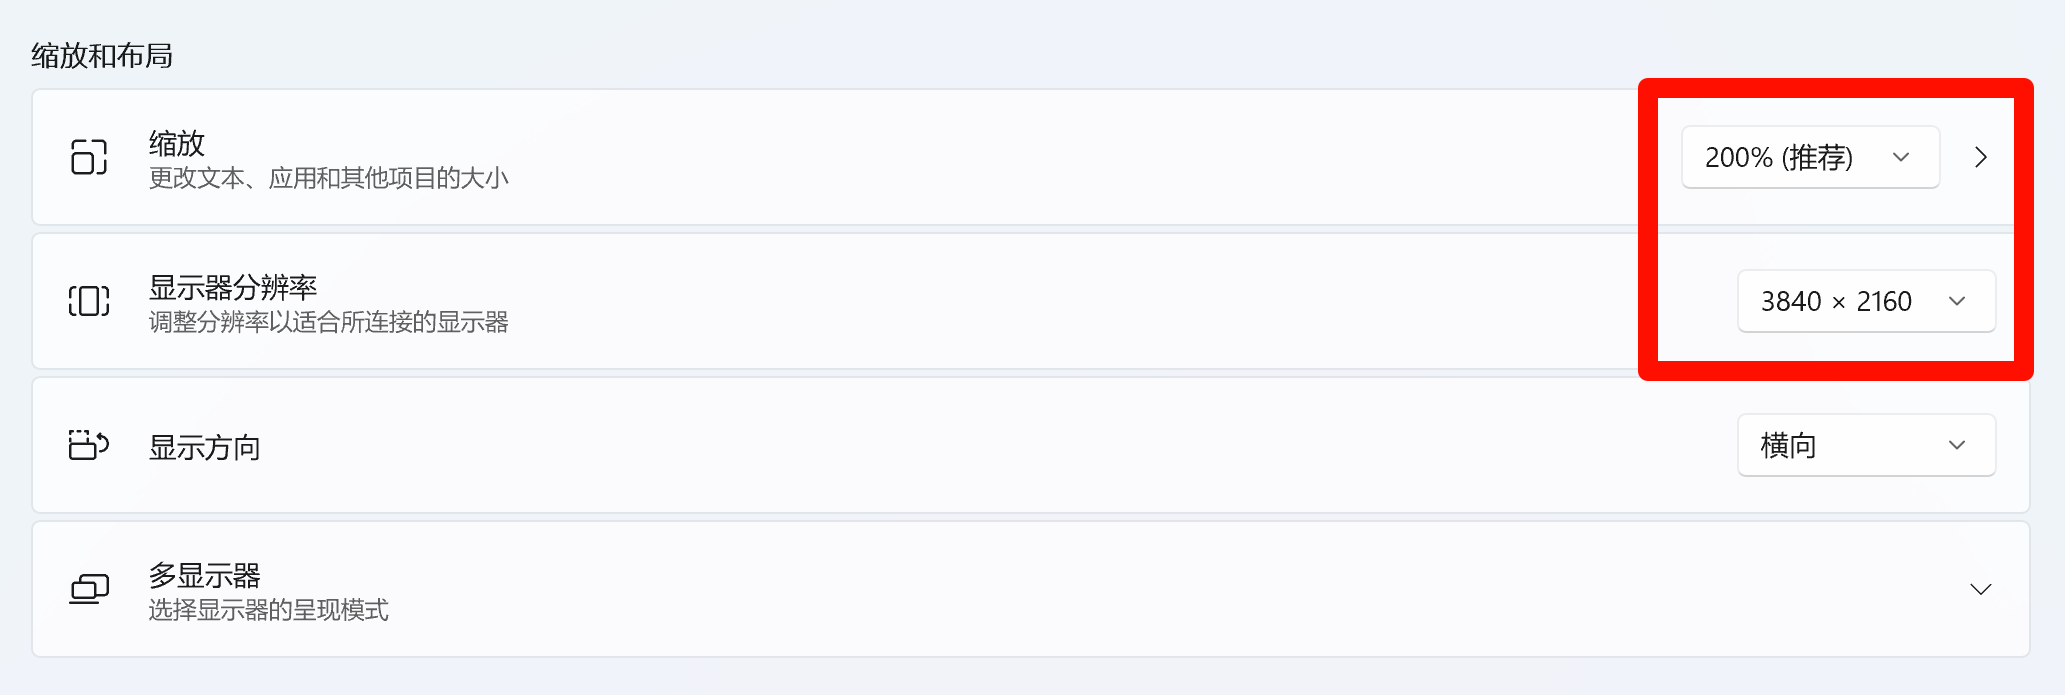Click the multiple displays icon
2065x695 pixels.
[x=89, y=589]
